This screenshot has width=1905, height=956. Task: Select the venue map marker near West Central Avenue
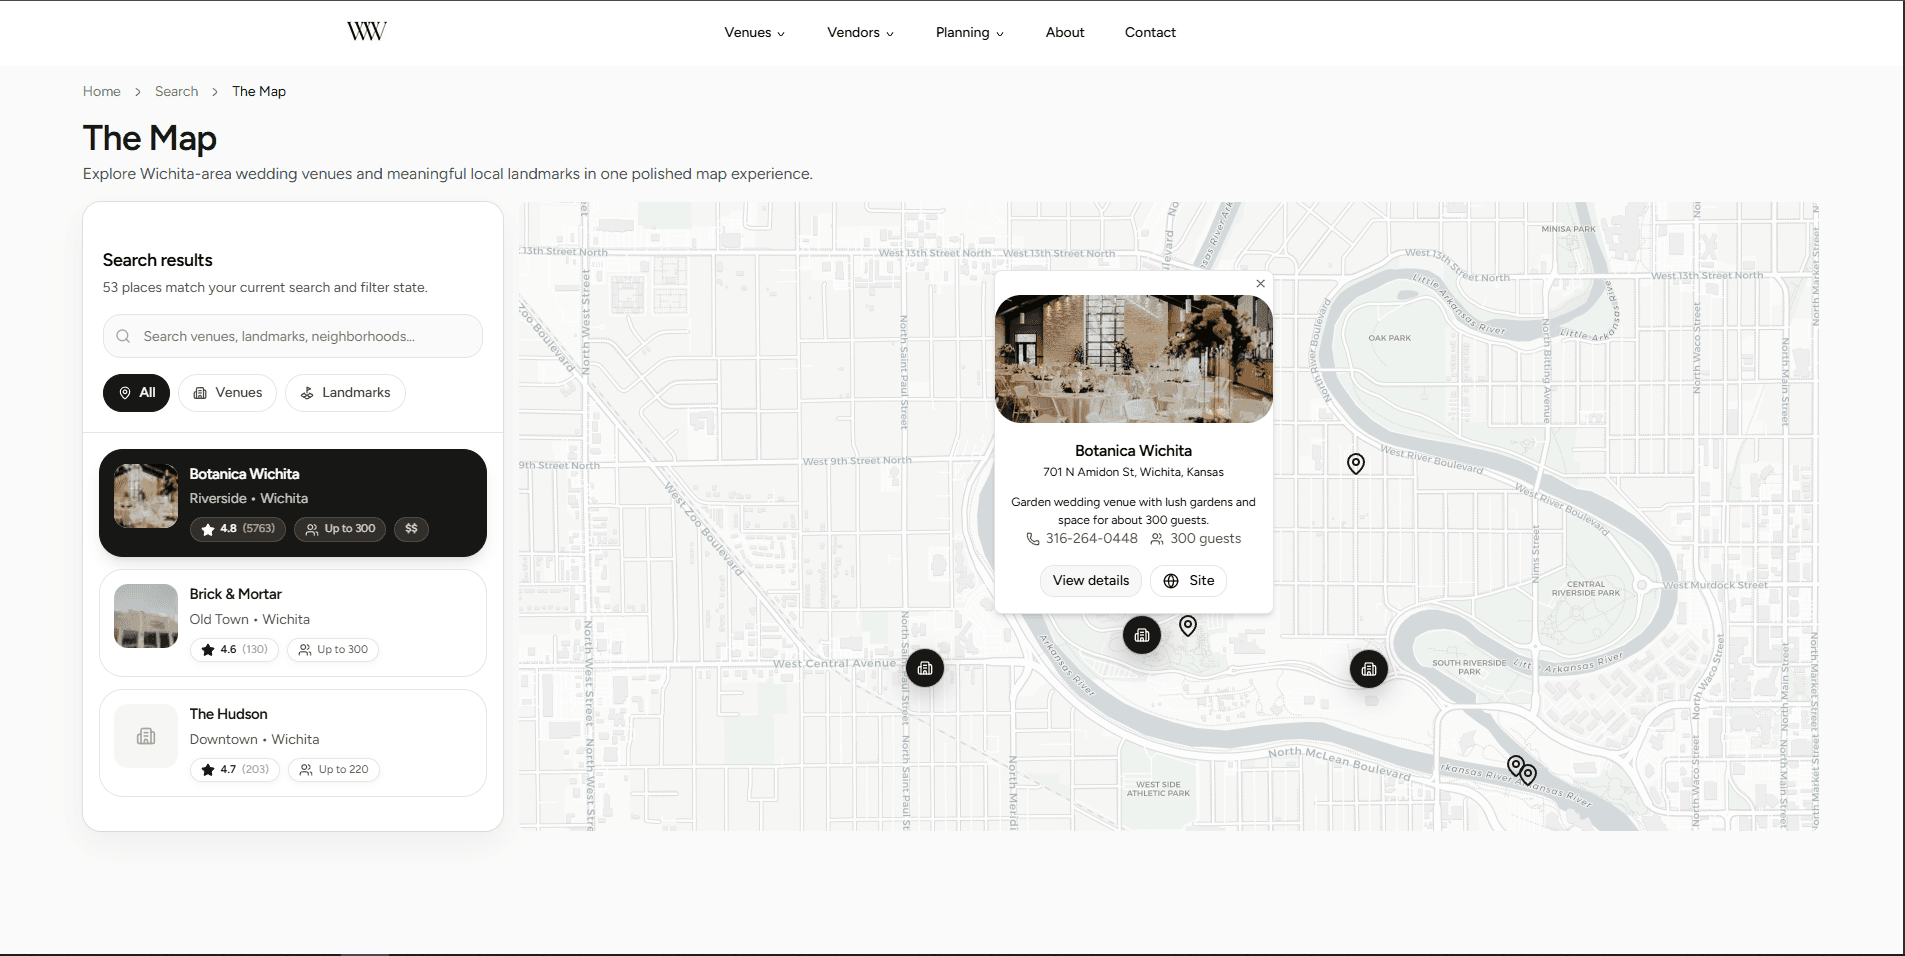coord(925,668)
